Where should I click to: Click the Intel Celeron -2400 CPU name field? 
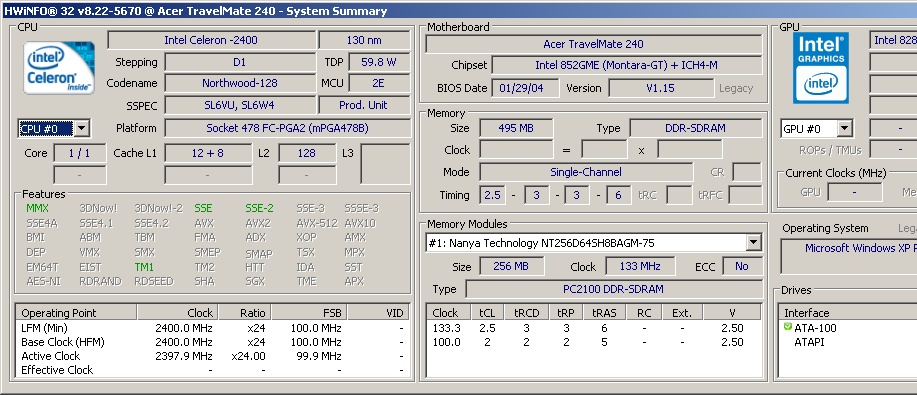[211, 40]
